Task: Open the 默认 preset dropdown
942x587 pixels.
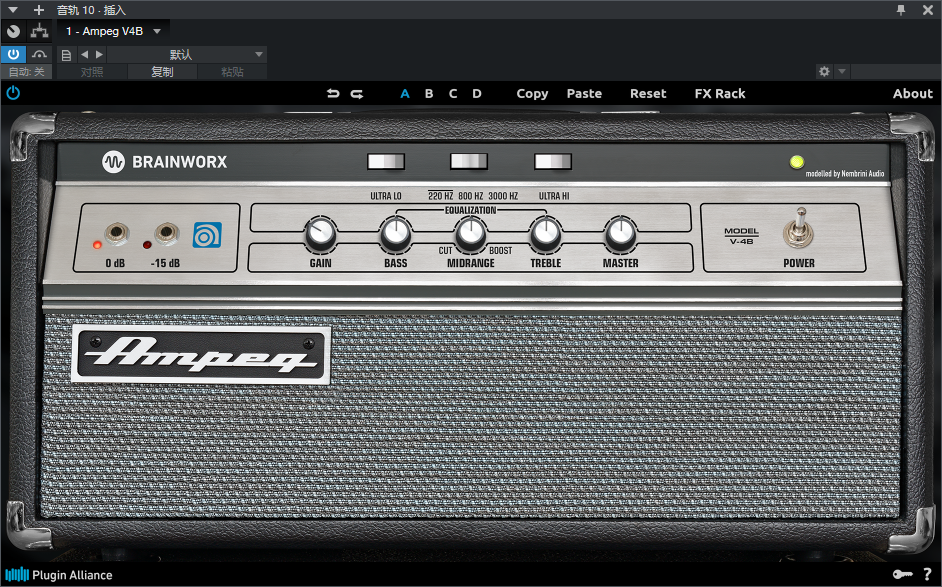Action: [186, 55]
